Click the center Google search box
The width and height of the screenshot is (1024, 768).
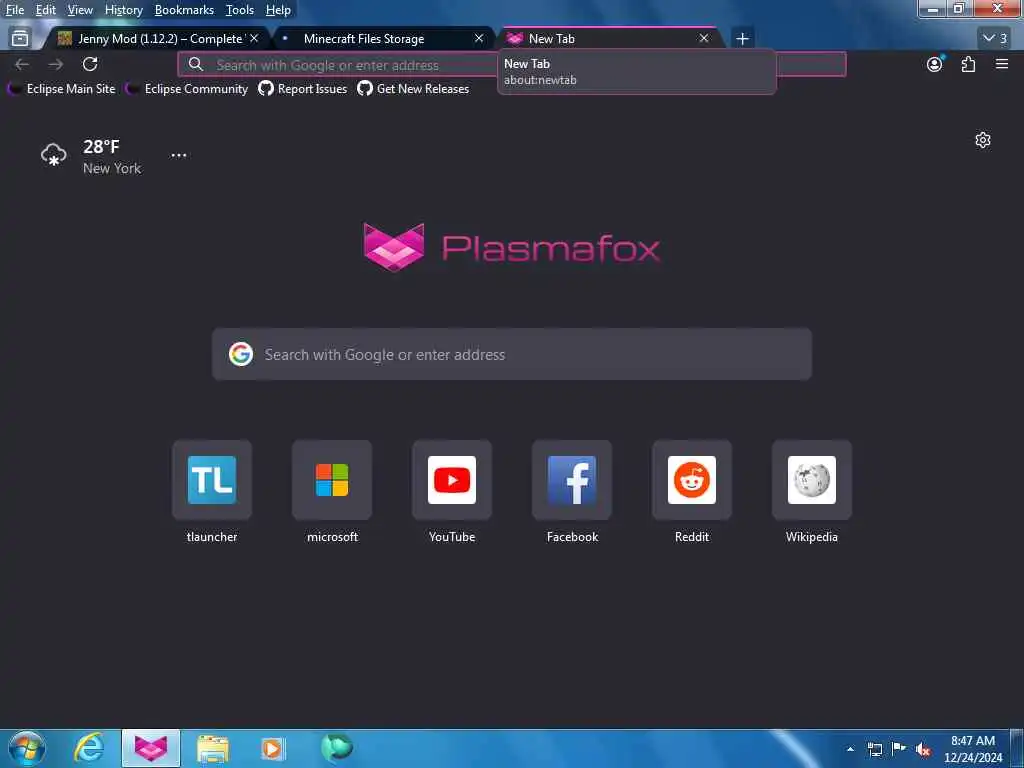[x=512, y=354]
